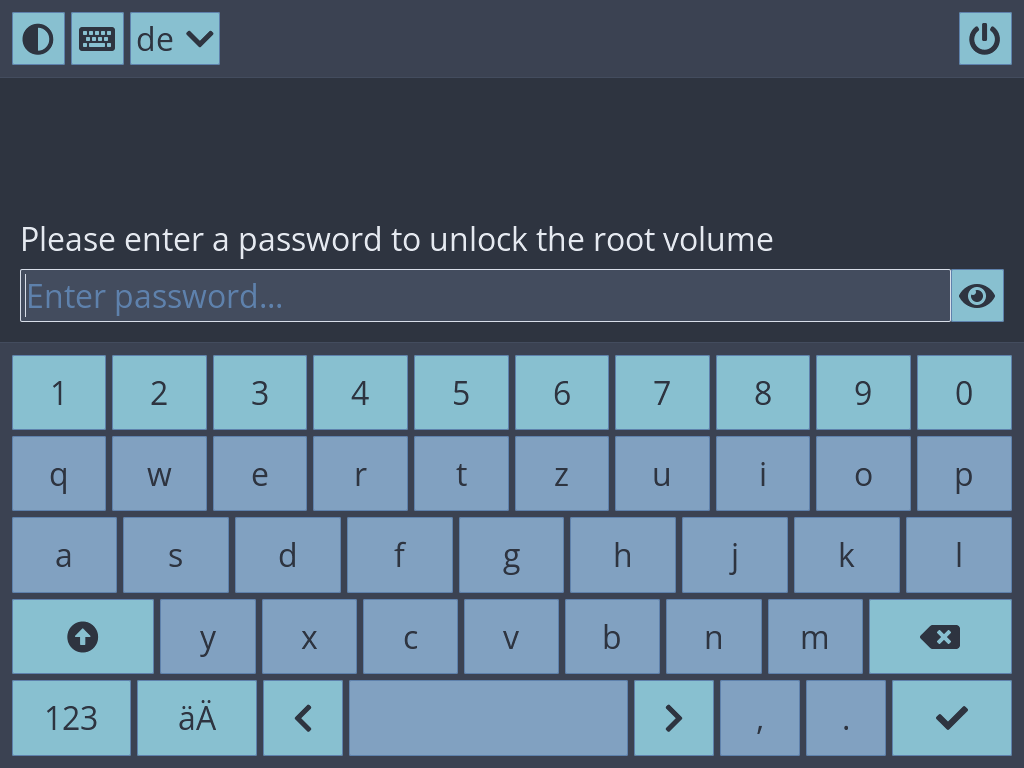Move cursor left with the chevron key
The height and width of the screenshot is (768, 1024).
pos(303,718)
